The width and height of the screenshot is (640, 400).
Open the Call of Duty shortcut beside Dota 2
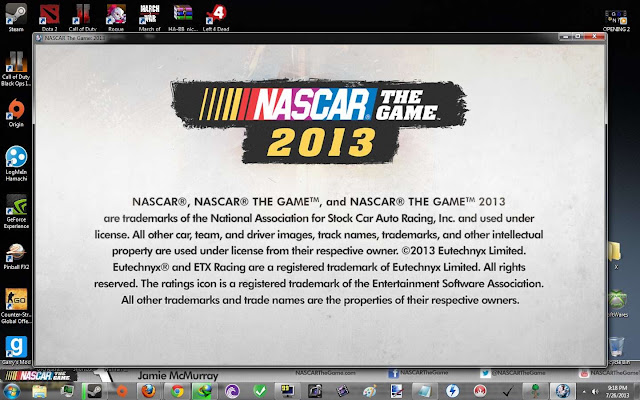click(x=83, y=17)
